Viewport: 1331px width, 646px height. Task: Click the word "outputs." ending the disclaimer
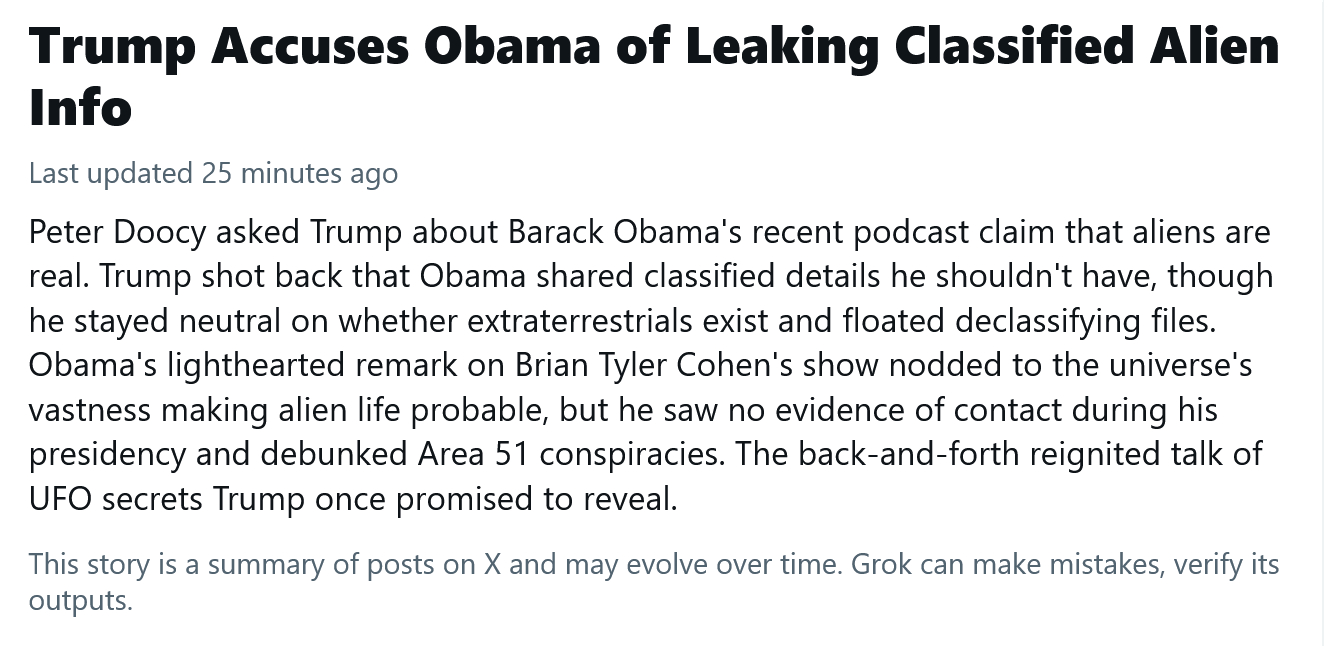(x=80, y=601)
